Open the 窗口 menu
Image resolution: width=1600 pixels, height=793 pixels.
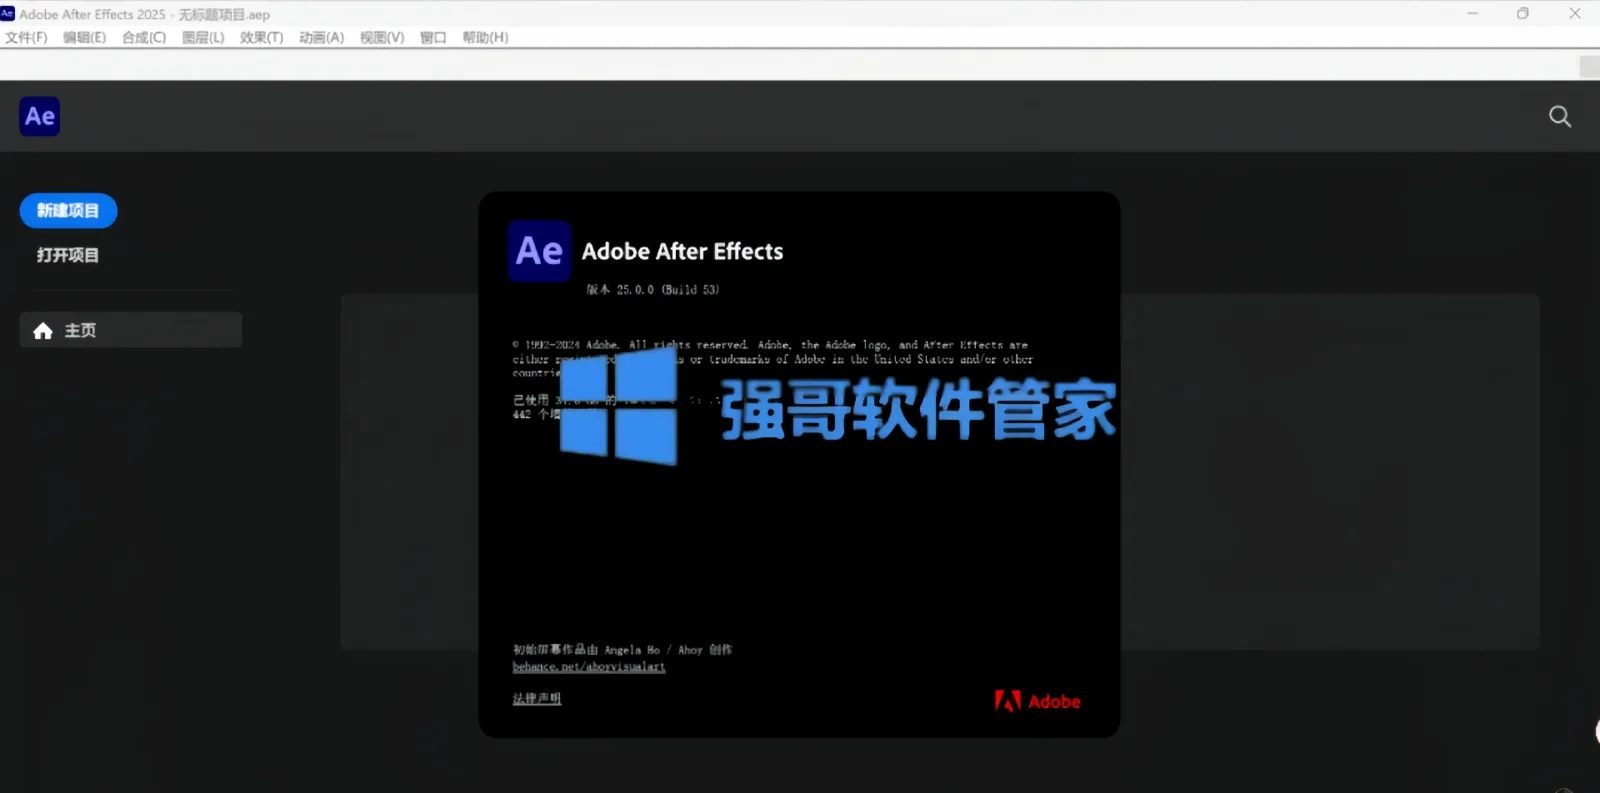pos(433,38)
